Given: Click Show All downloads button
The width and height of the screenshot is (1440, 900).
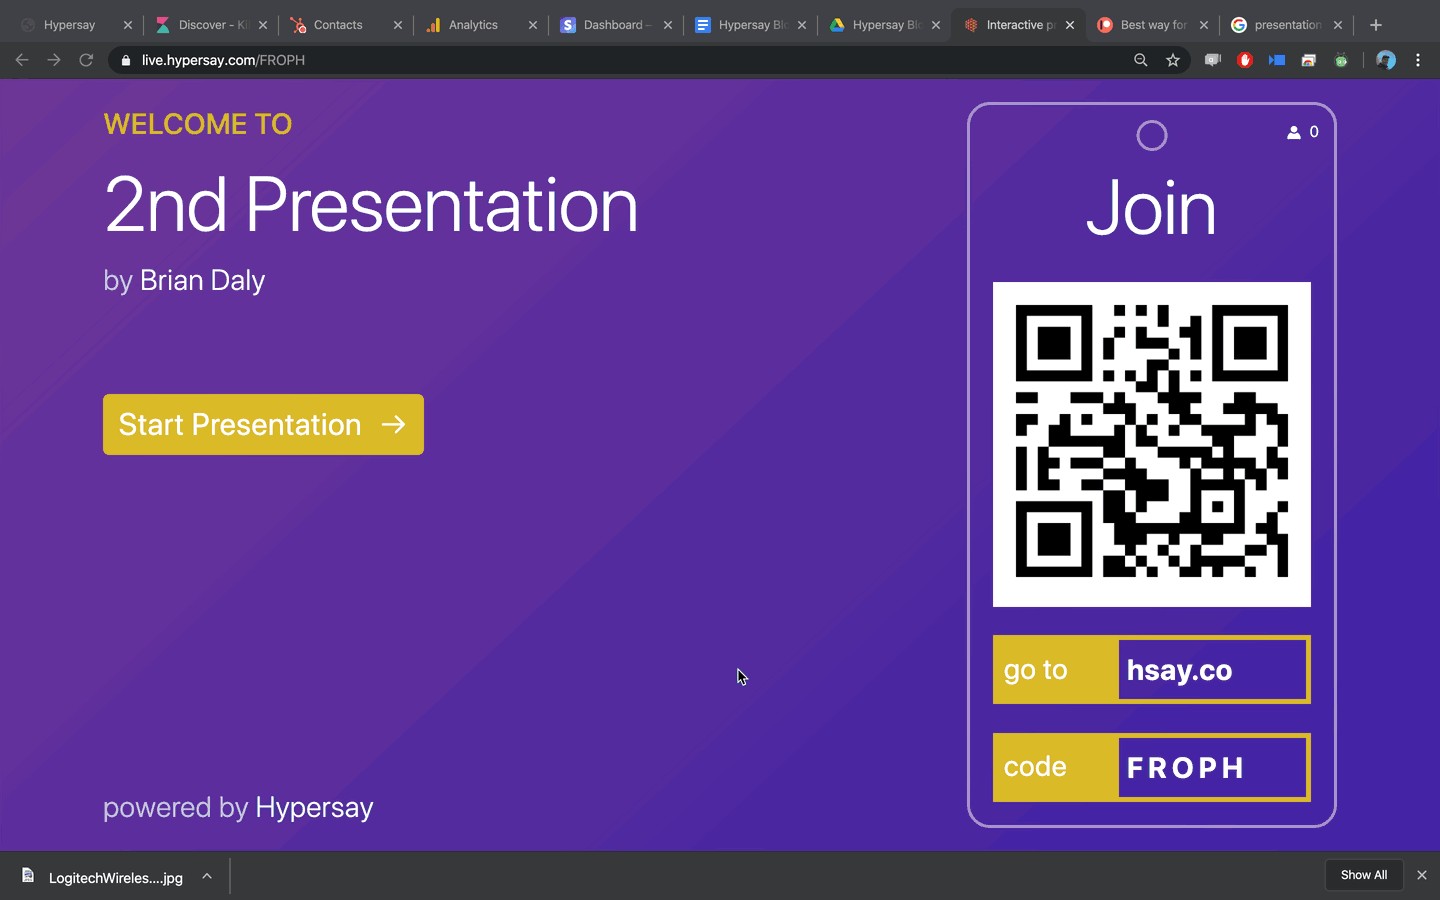Looking at the screenshot, I should (1363, 875).
